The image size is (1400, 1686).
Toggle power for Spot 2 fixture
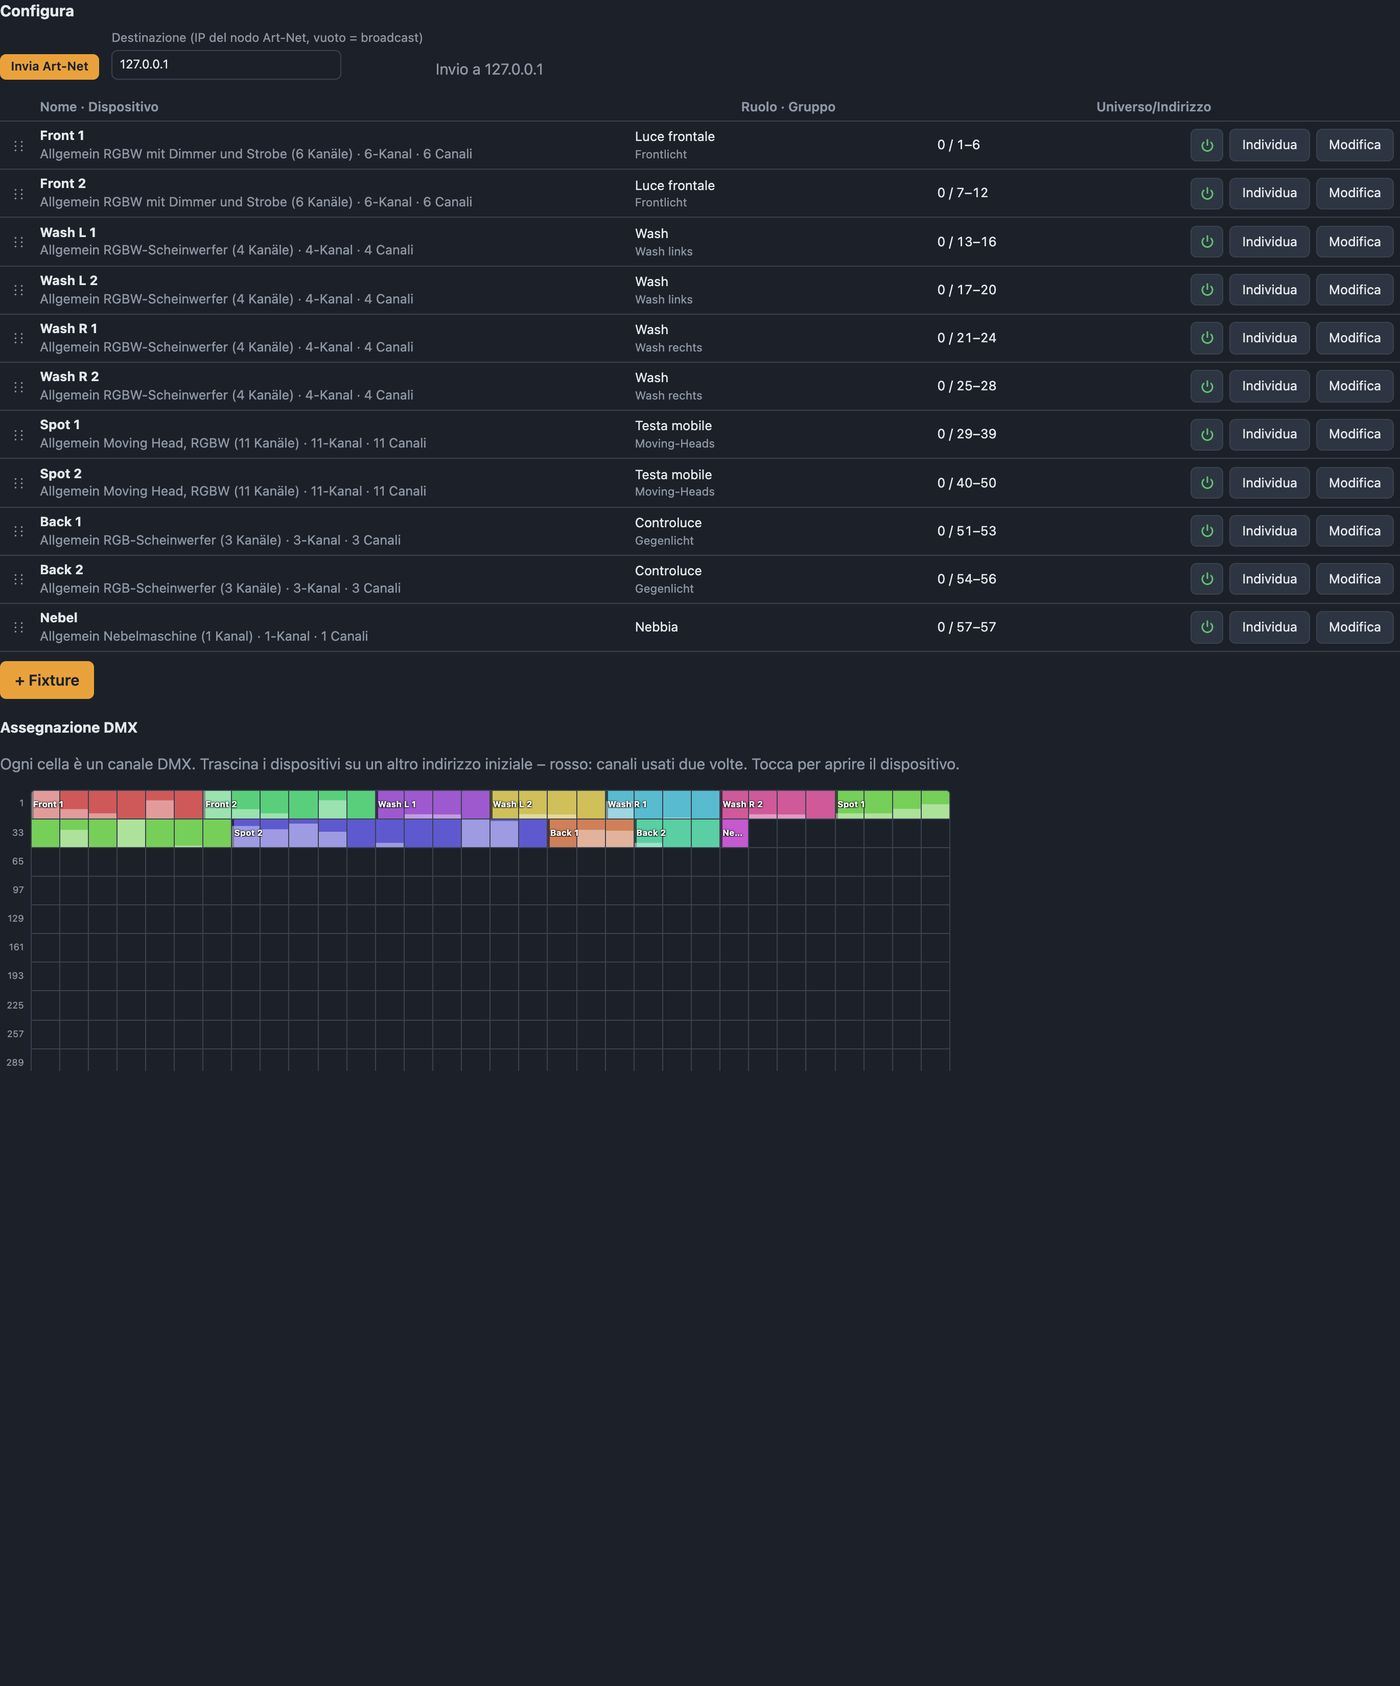coord(1207,483)
